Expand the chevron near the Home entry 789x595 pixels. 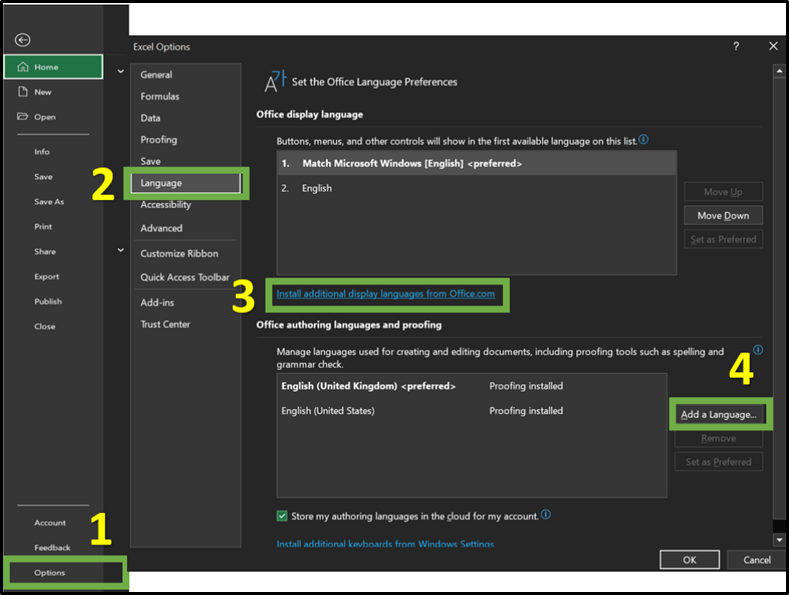(x=121, y=71)
